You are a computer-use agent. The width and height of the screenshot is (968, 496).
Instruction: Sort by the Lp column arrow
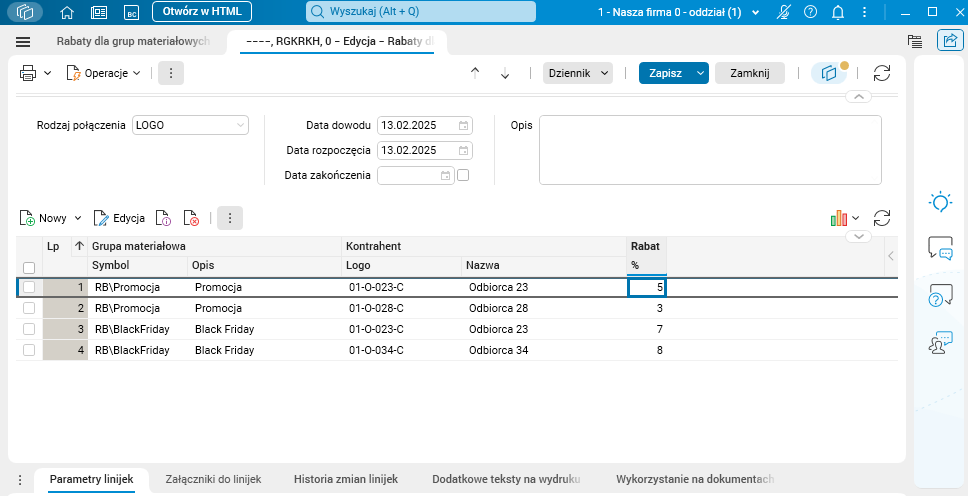click(79, 246)
